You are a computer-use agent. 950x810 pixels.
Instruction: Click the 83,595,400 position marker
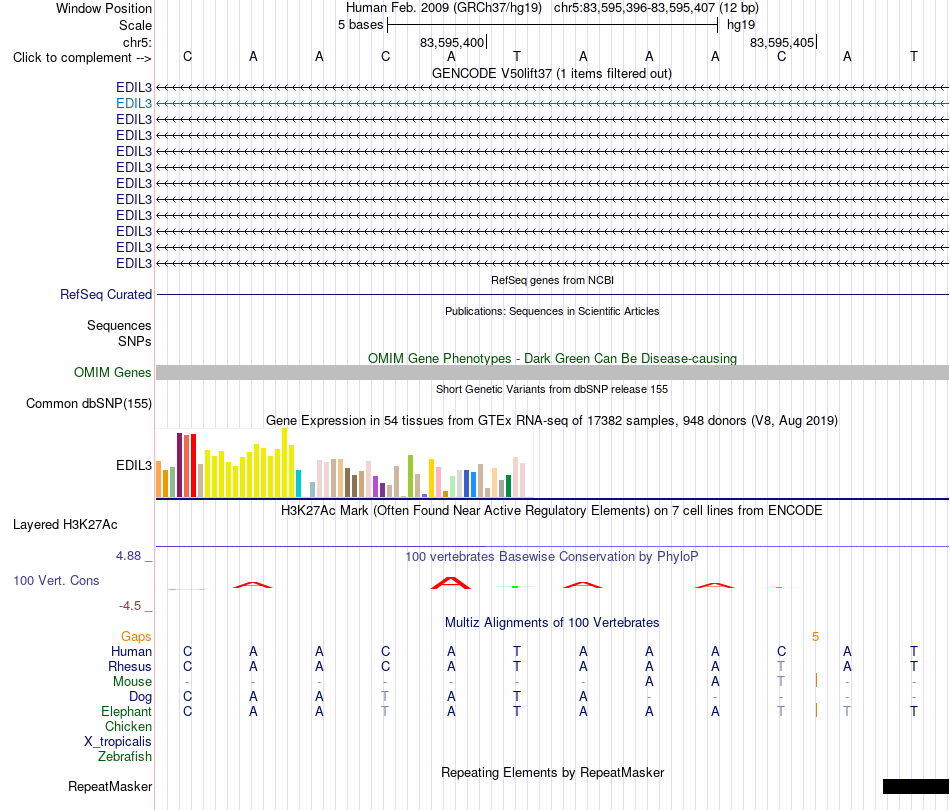coord(453,42)
